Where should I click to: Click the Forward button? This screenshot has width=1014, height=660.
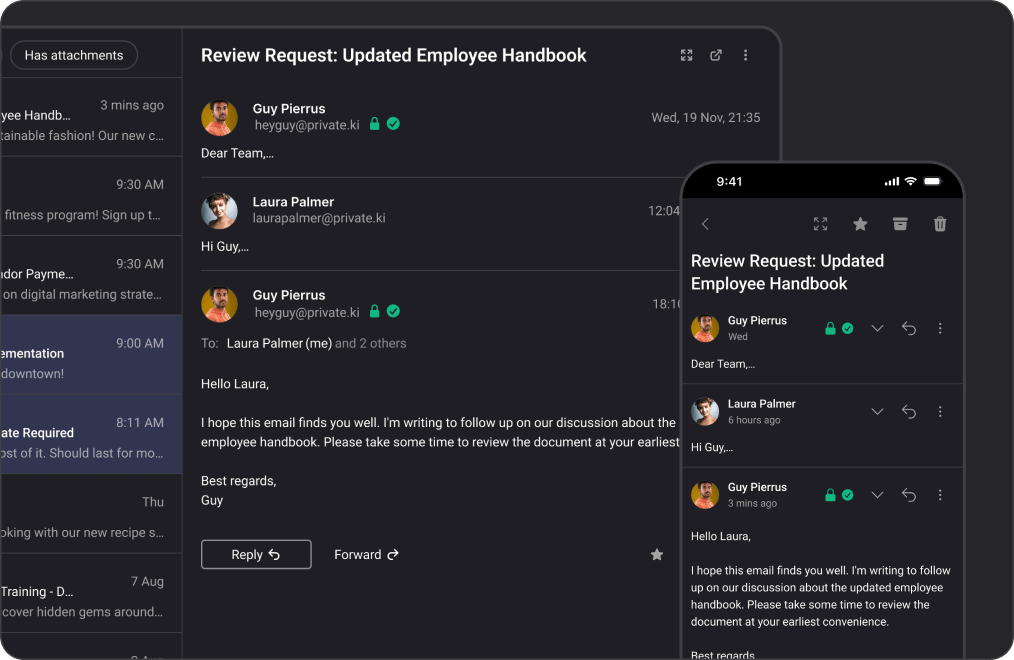click(x=366, y=554)
